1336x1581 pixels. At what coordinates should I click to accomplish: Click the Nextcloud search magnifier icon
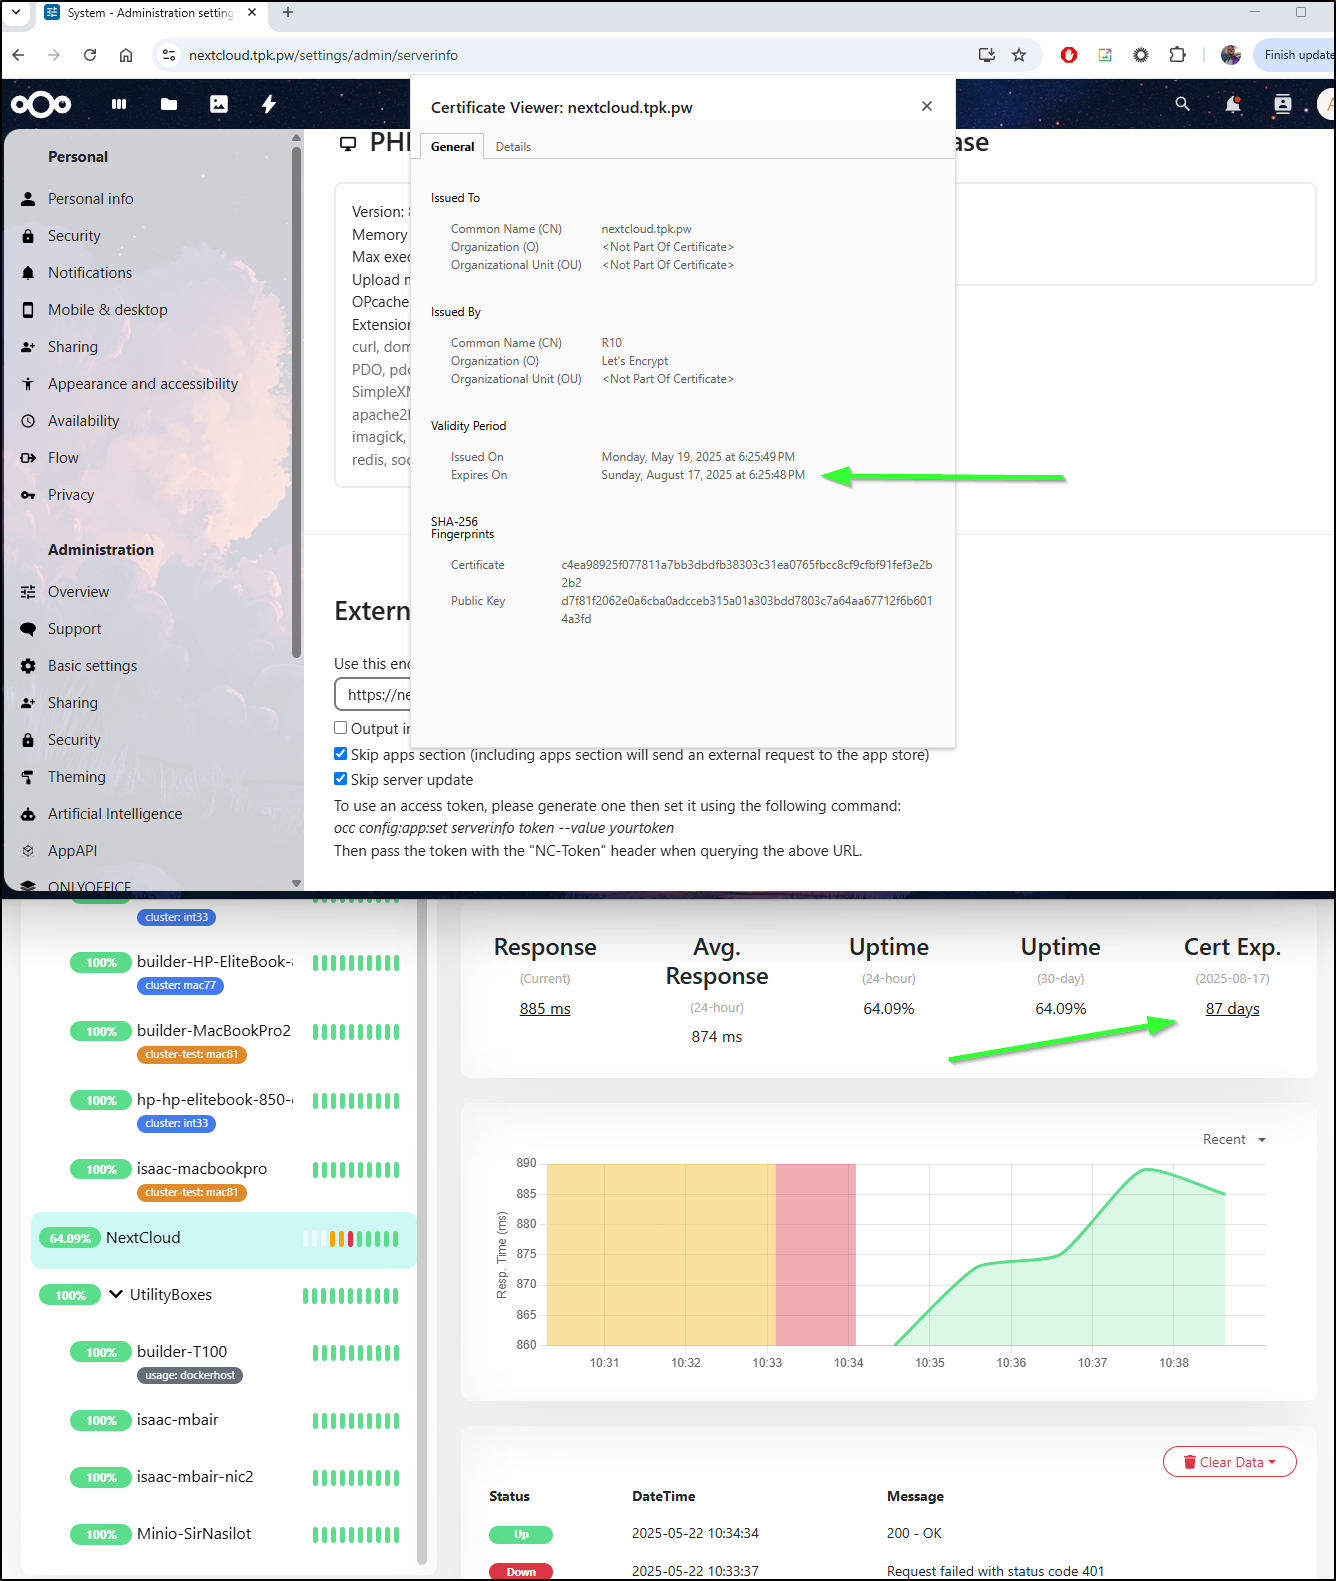(x=1182, y=104)
